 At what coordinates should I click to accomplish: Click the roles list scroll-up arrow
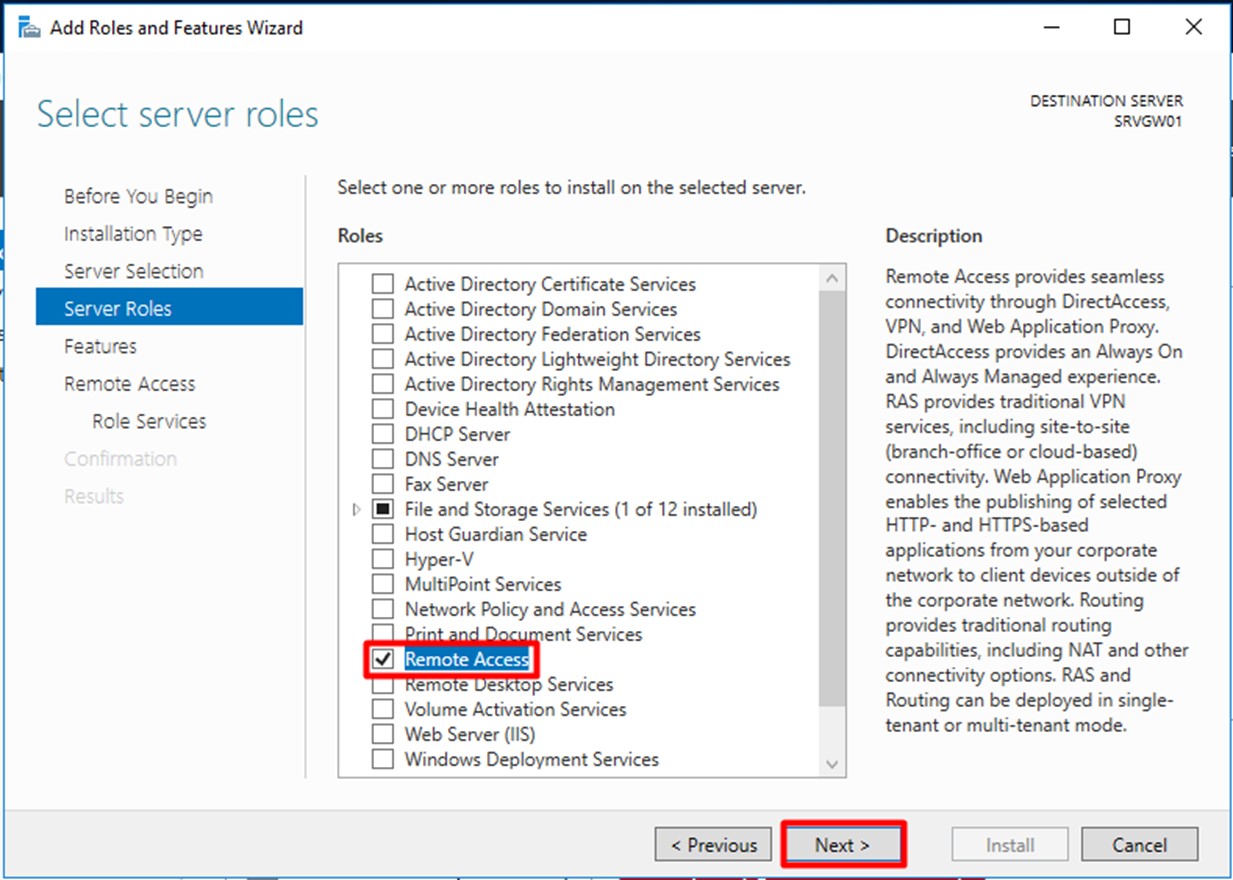click(x=832, y=277)
